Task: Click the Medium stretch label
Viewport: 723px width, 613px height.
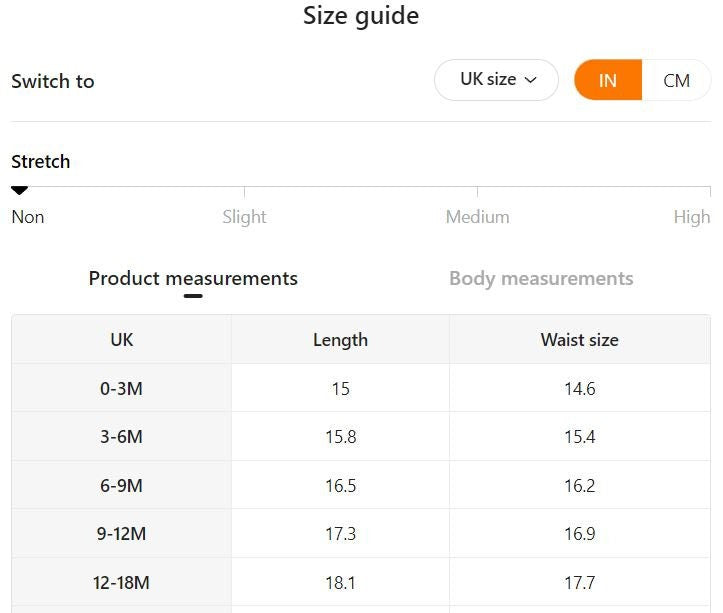Action: [477, 217]
